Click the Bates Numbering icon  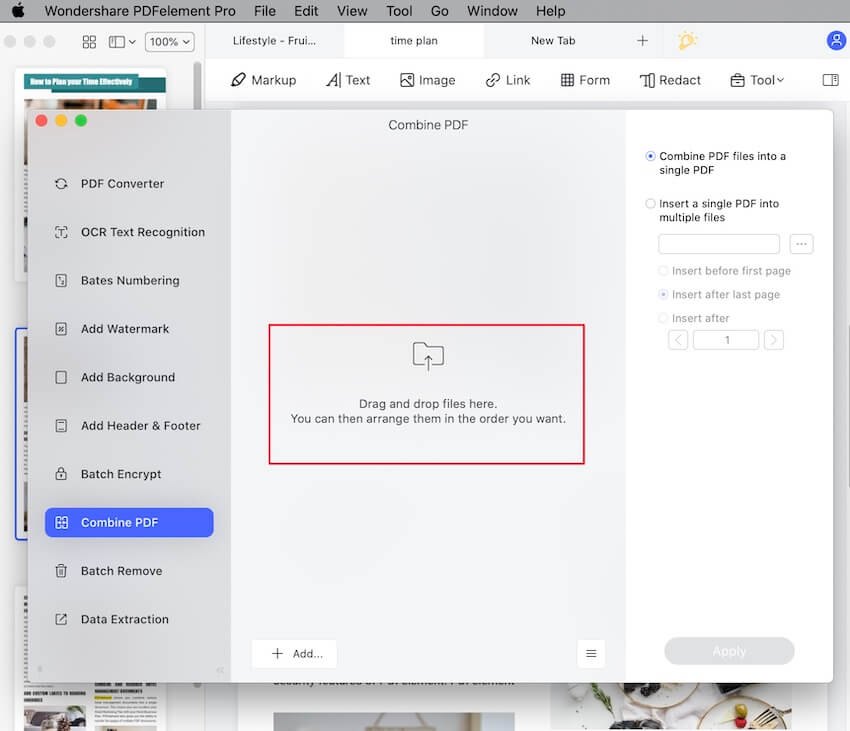click(x=61, y=280)
